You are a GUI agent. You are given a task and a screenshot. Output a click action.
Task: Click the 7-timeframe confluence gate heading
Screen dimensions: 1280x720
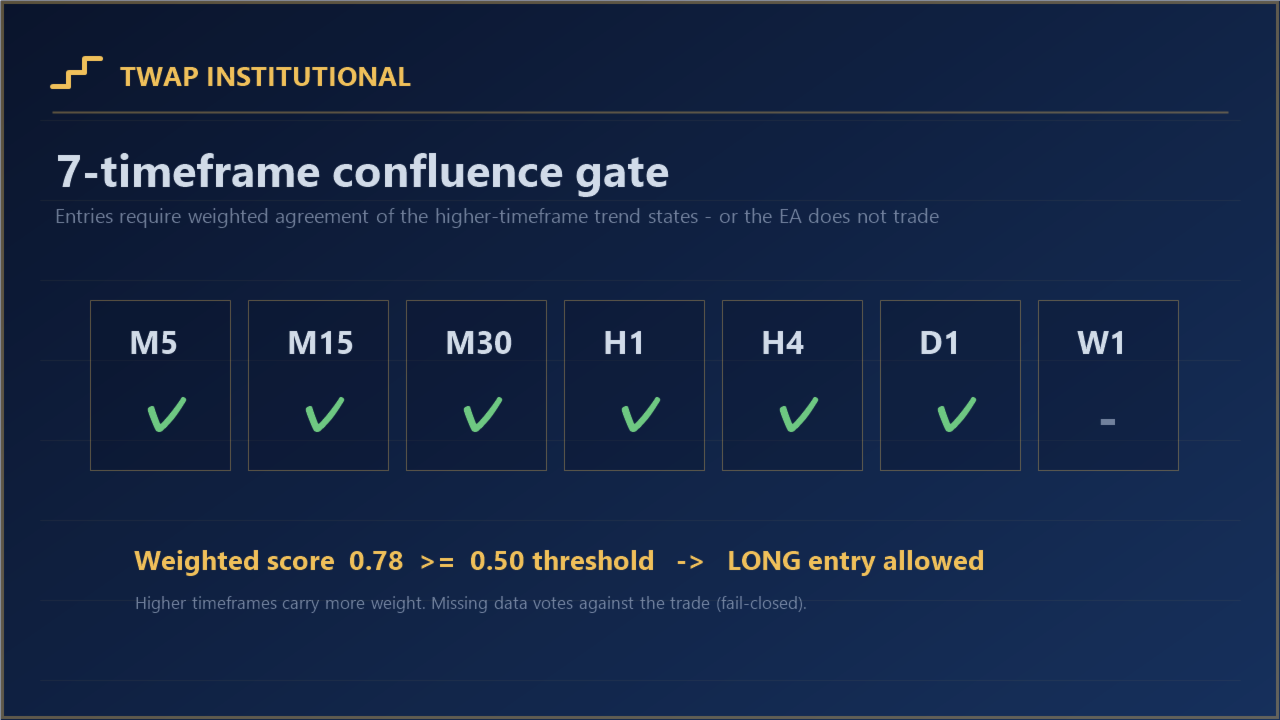362,172
